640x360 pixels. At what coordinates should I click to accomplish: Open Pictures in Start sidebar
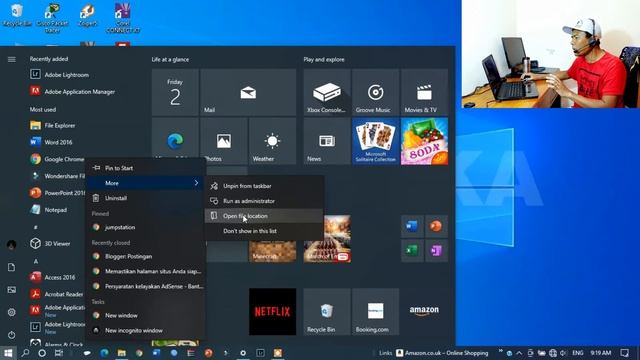coord(11,290)
